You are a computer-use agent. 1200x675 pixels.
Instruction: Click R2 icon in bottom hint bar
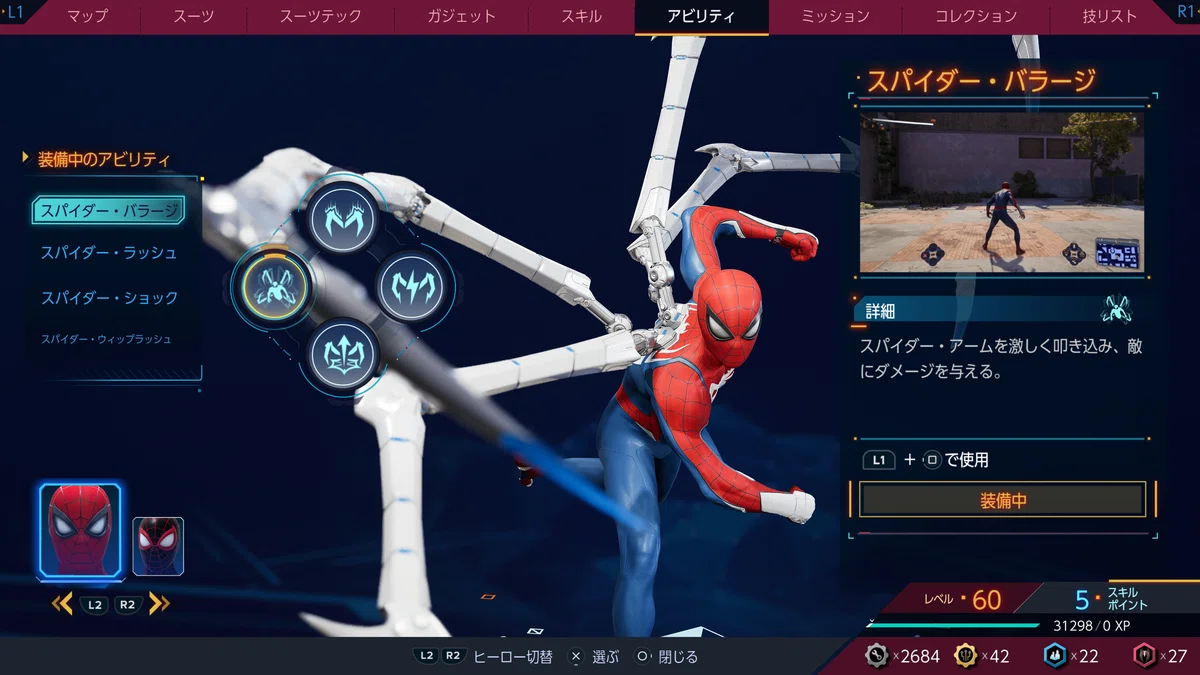tap(453, 657)
